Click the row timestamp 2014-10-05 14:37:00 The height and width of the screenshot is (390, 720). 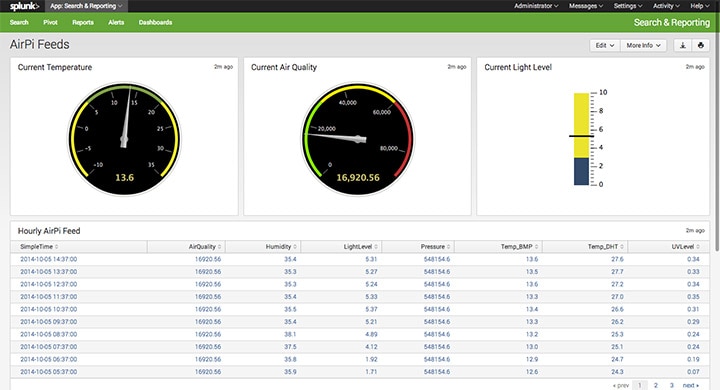click(x=49, y=259)
